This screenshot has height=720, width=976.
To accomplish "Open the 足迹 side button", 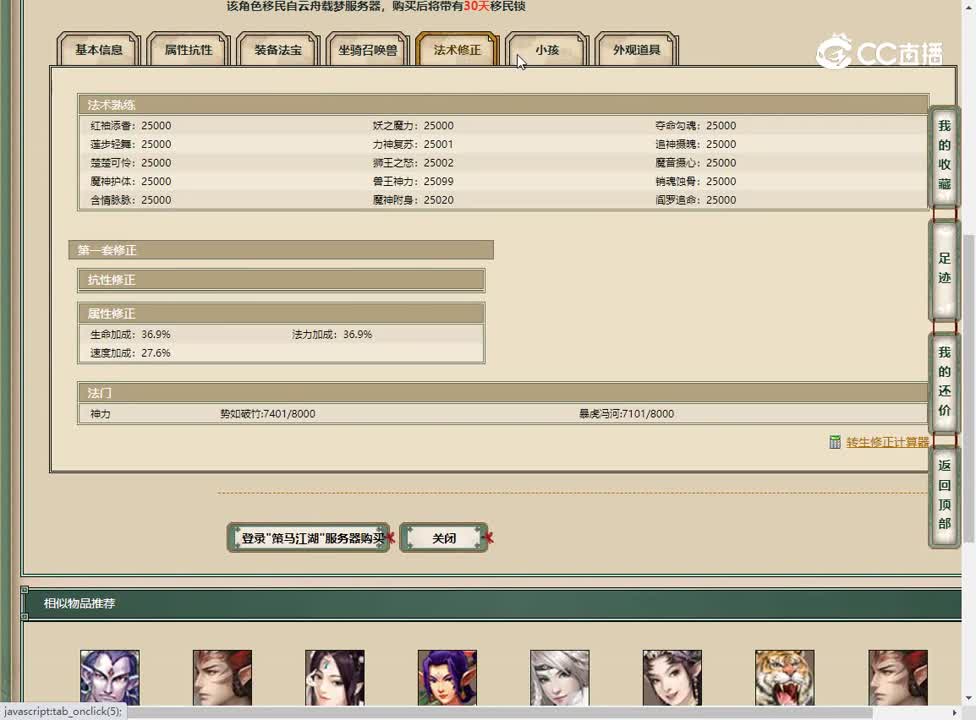I will click(944, 269).
